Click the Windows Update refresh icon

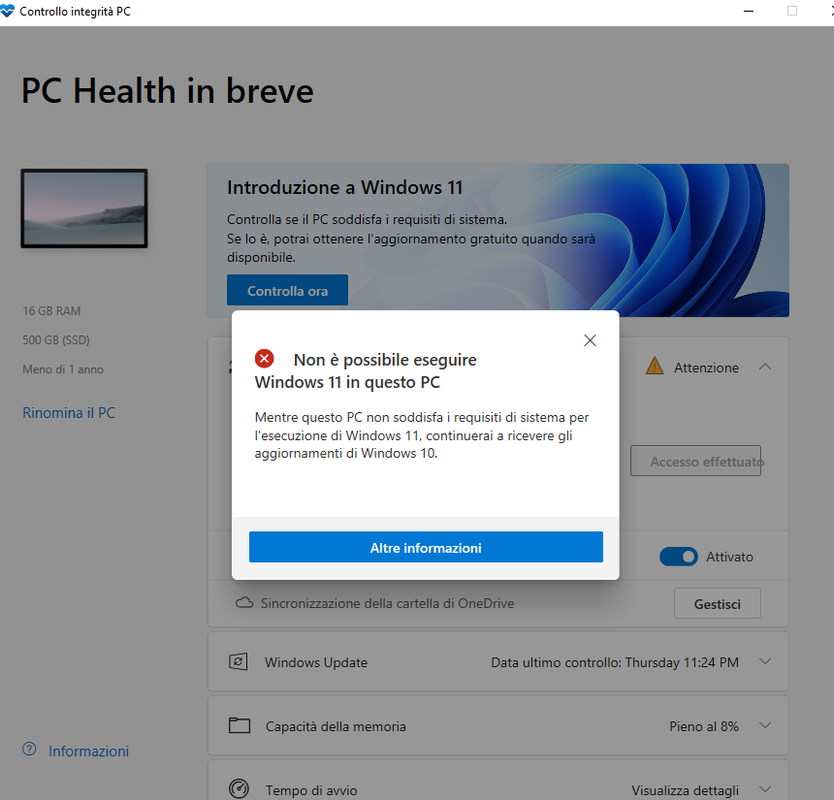coord(238,662)
